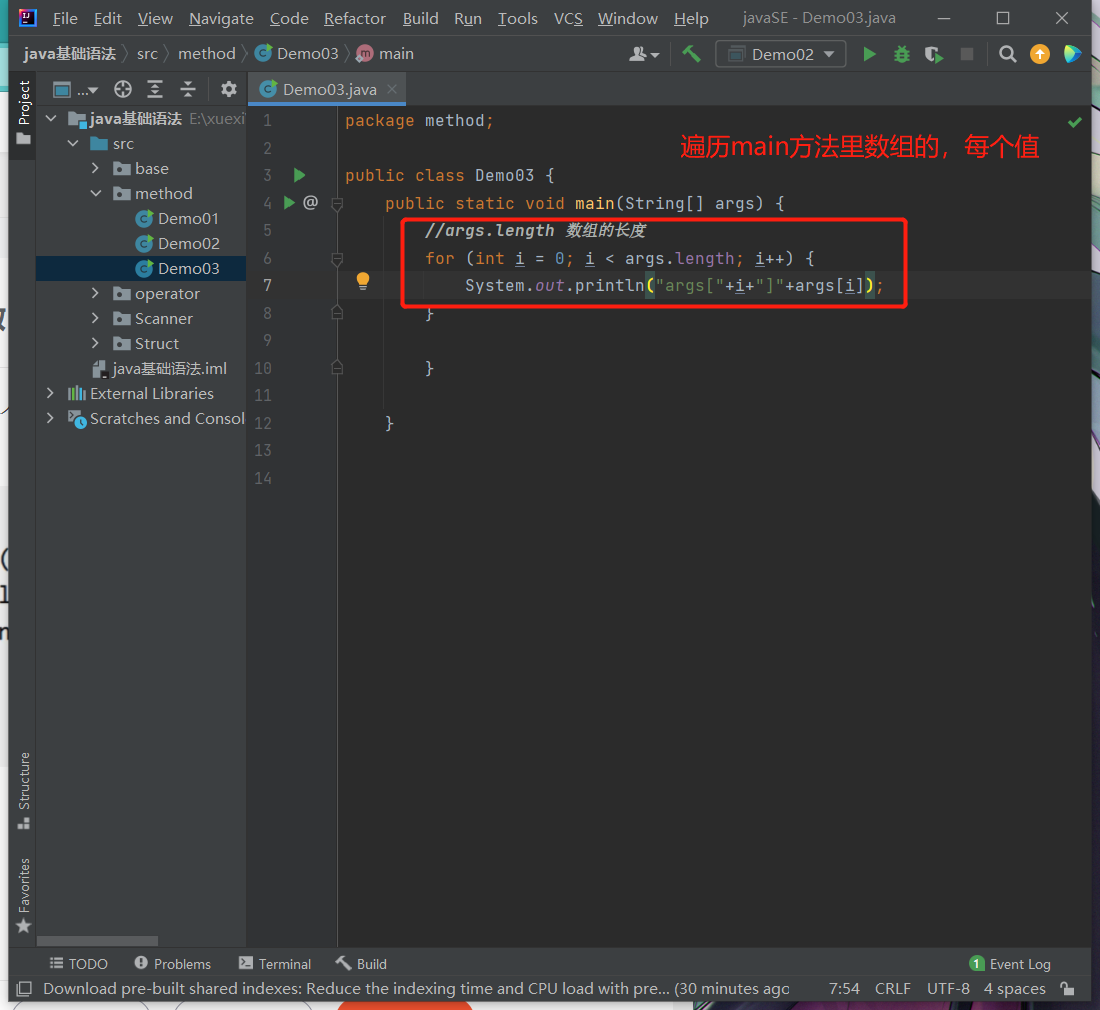
Task: Click the Project panel horizontal scrollbar
Action: (x=98, y=941)
